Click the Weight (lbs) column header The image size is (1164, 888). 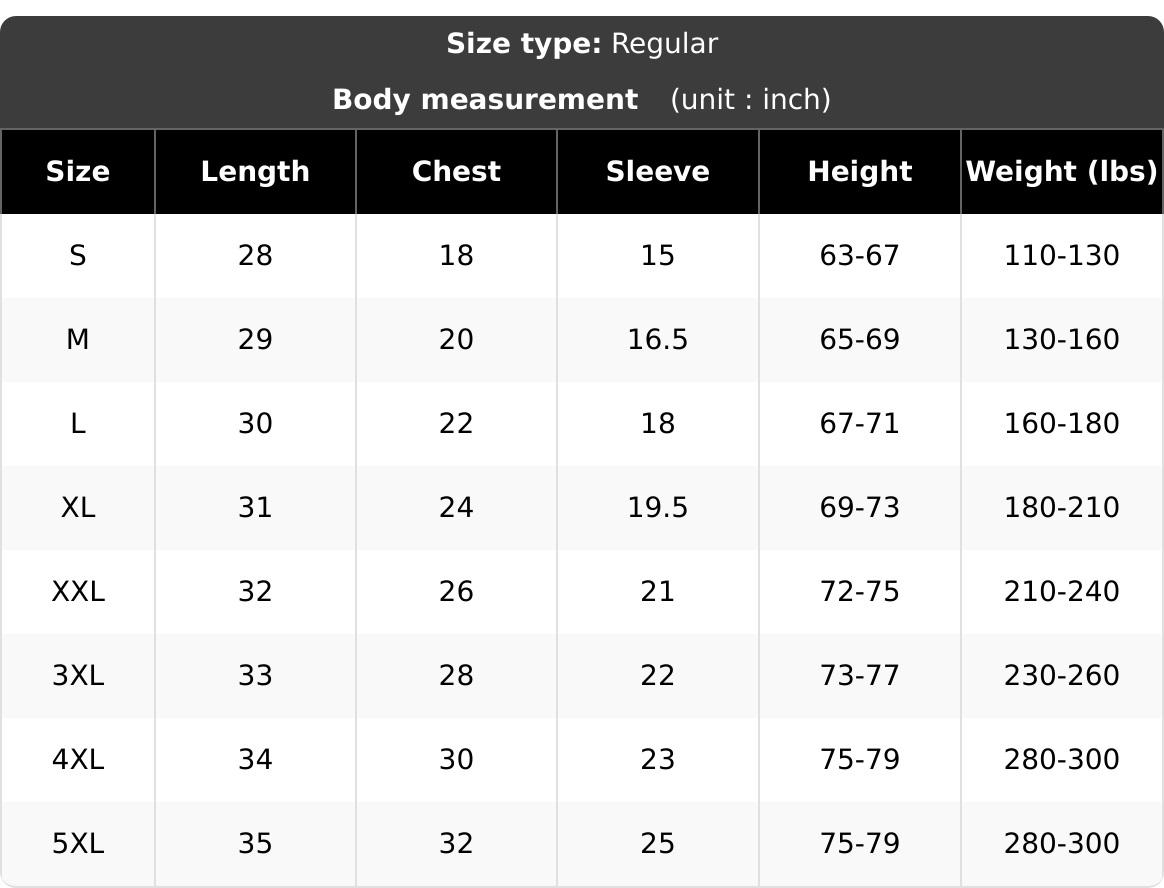(x=1062, y=172)
